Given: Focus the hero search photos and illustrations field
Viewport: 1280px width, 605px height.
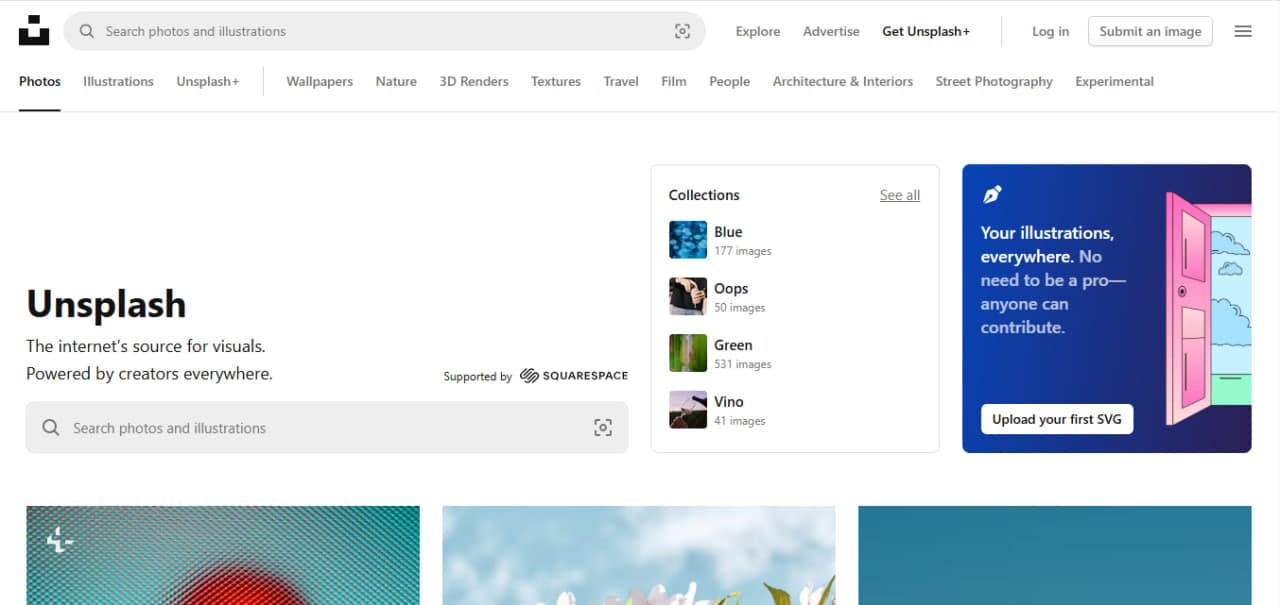Looking at the screenshot, I should point(327,428).
